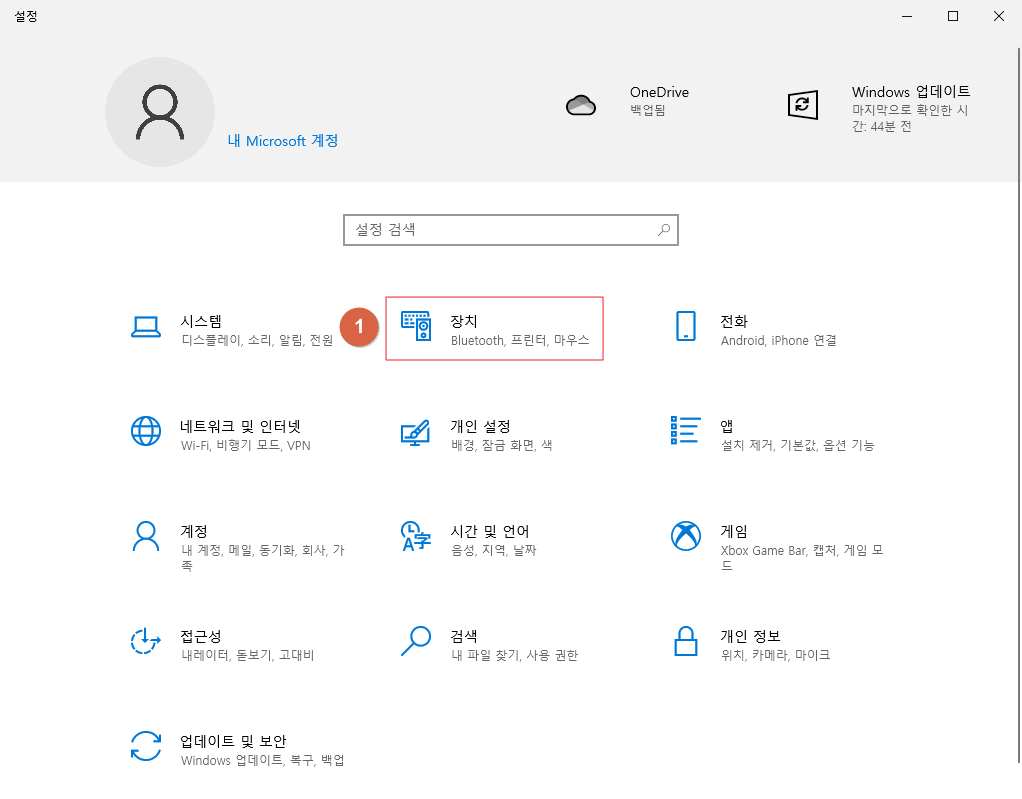Viewport: 1022px width, 799px height.
Task: Click Android, iPhone 연결 description
Action: click(779, 340)
